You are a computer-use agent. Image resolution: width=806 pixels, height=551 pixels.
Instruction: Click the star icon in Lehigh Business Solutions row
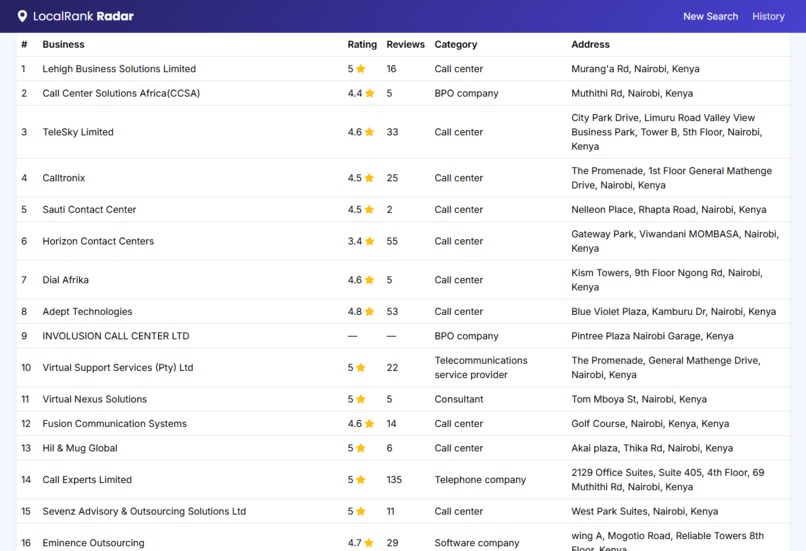[361, 68]
